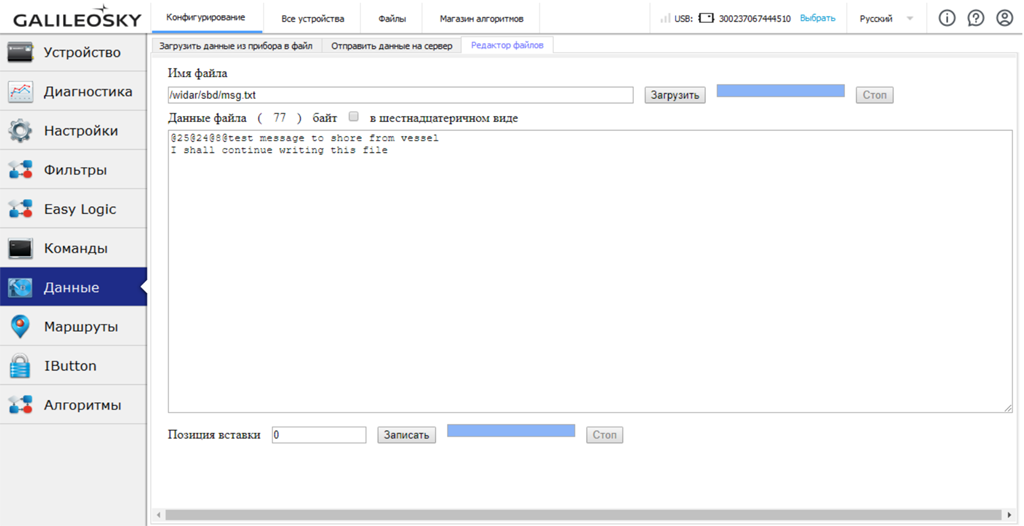Open the help question mark icon
1024x526 pixels.
(976, 18)
